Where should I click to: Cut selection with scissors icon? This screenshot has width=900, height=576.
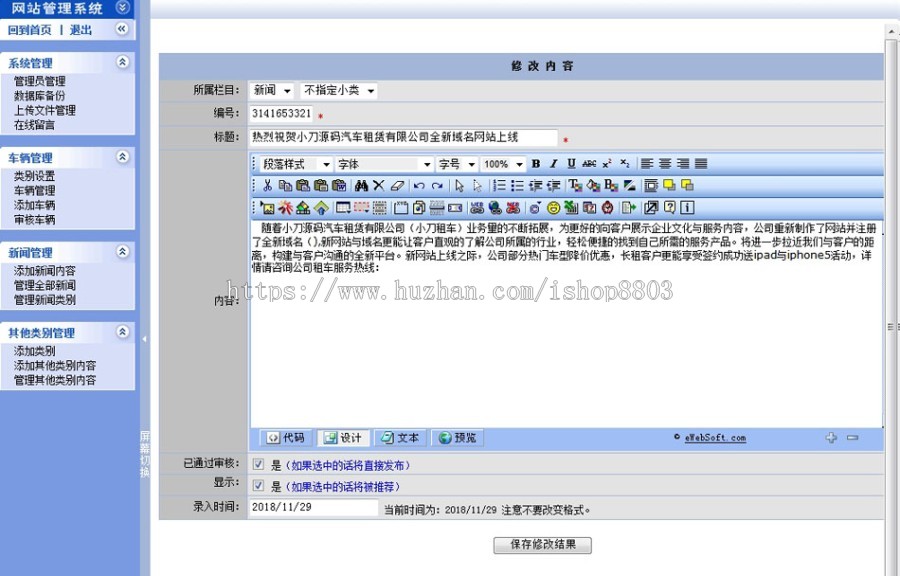tap(267, 185)
